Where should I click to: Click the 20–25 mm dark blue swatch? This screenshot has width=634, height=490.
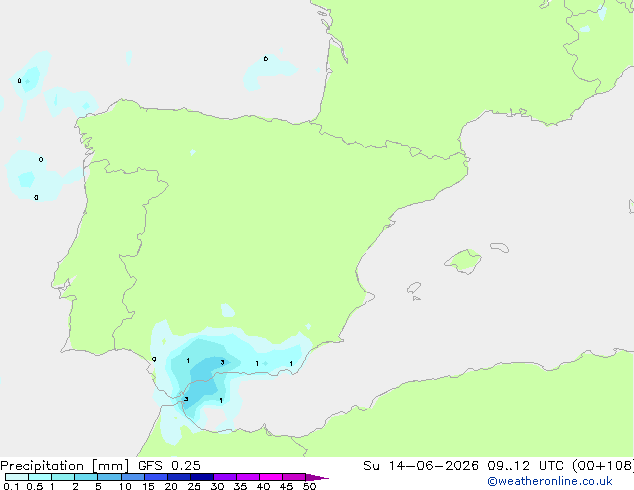[179, 477]
